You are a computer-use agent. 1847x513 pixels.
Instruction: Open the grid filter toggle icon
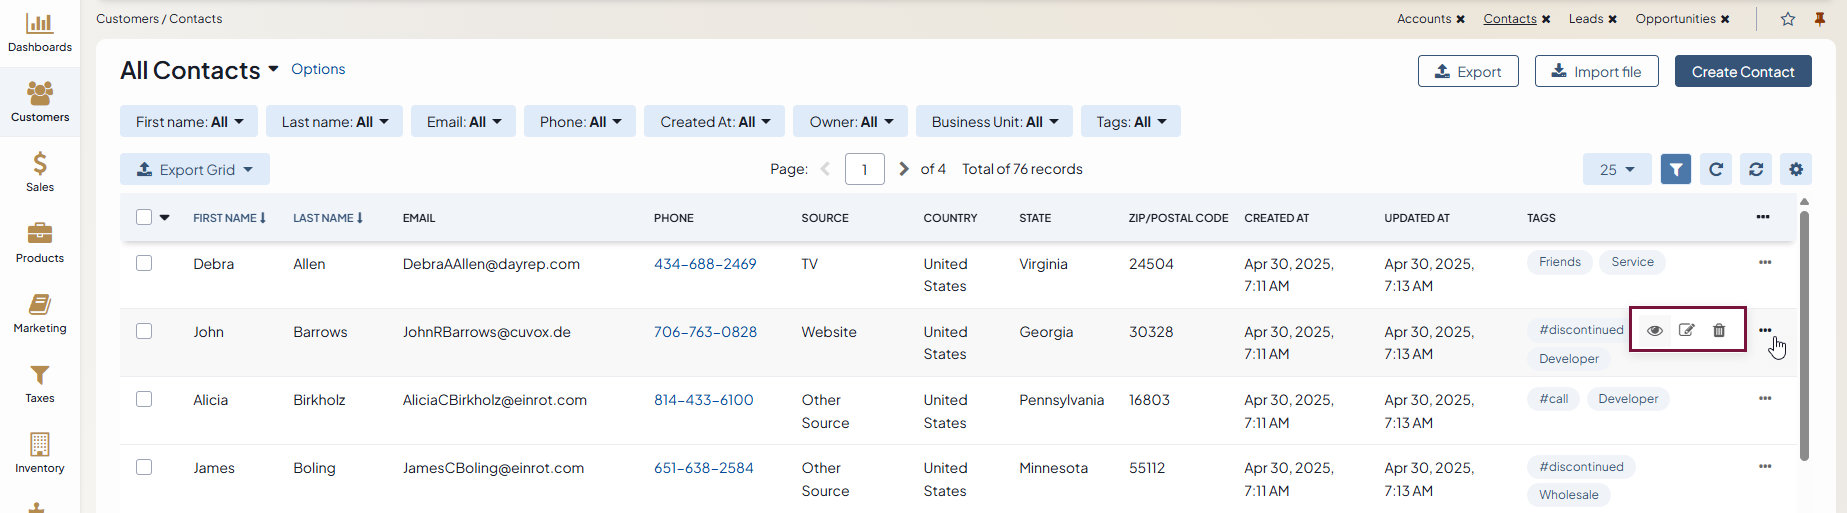tap(1676, 170)
